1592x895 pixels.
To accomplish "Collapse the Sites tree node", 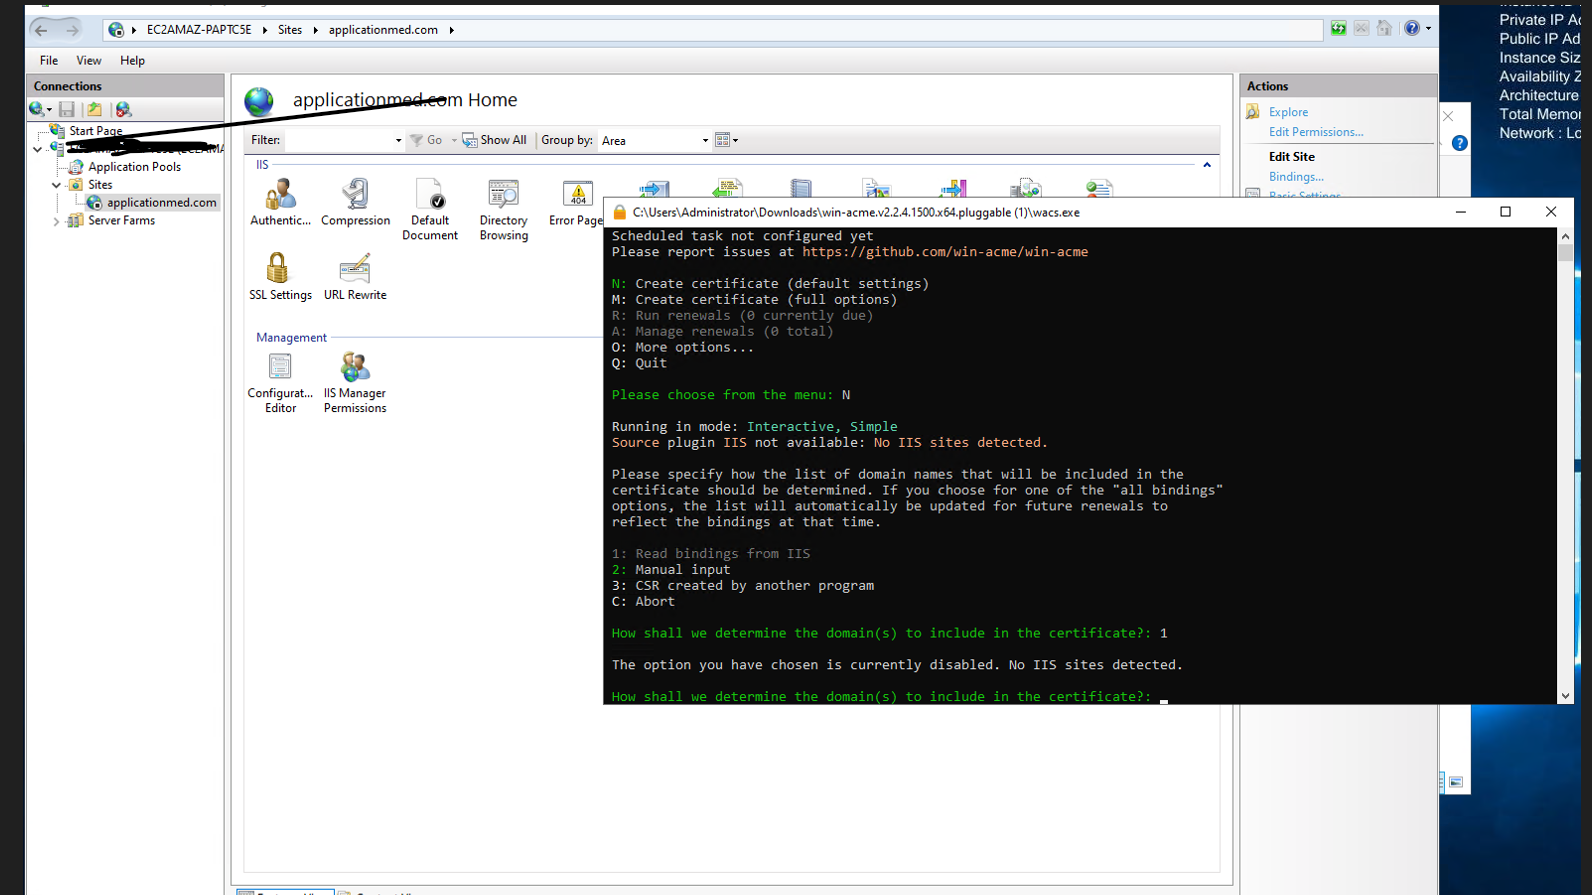I will [56, 185].
